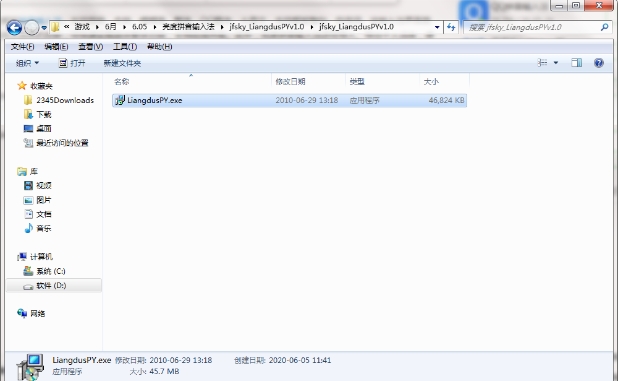
Task: Open the 系统 (C:) drive
Action: click(51, 271)
